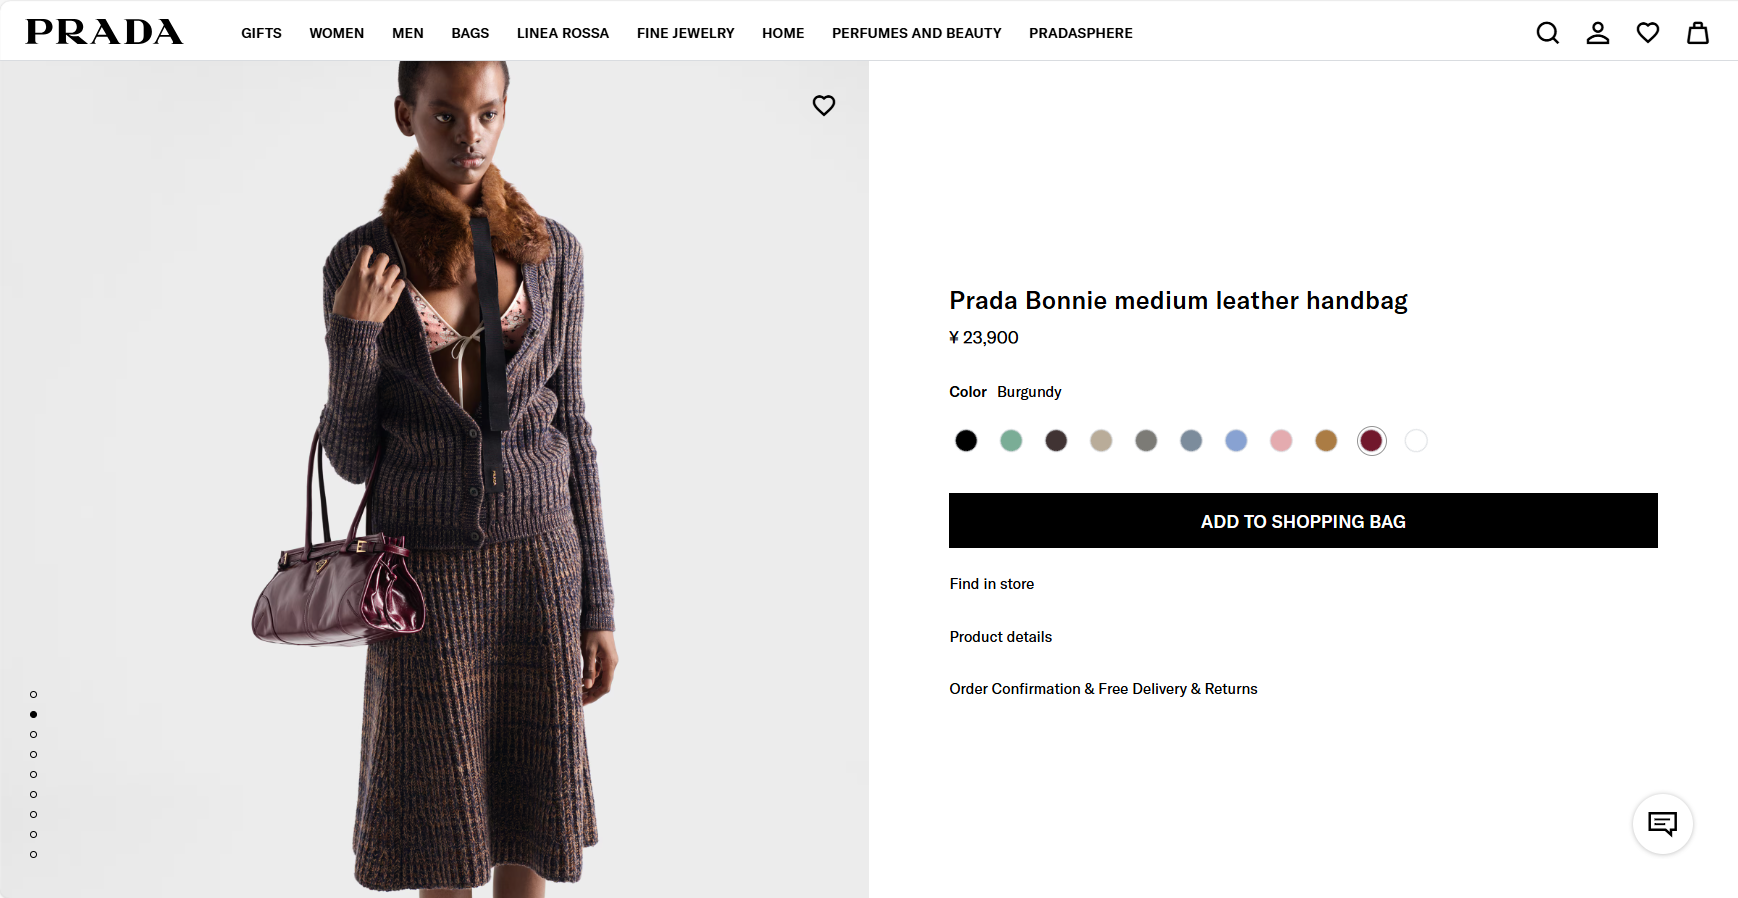Viewport: 1738px width, 898px height.
Task: Open the BAGS menu
Action: (x=470, y=33)
